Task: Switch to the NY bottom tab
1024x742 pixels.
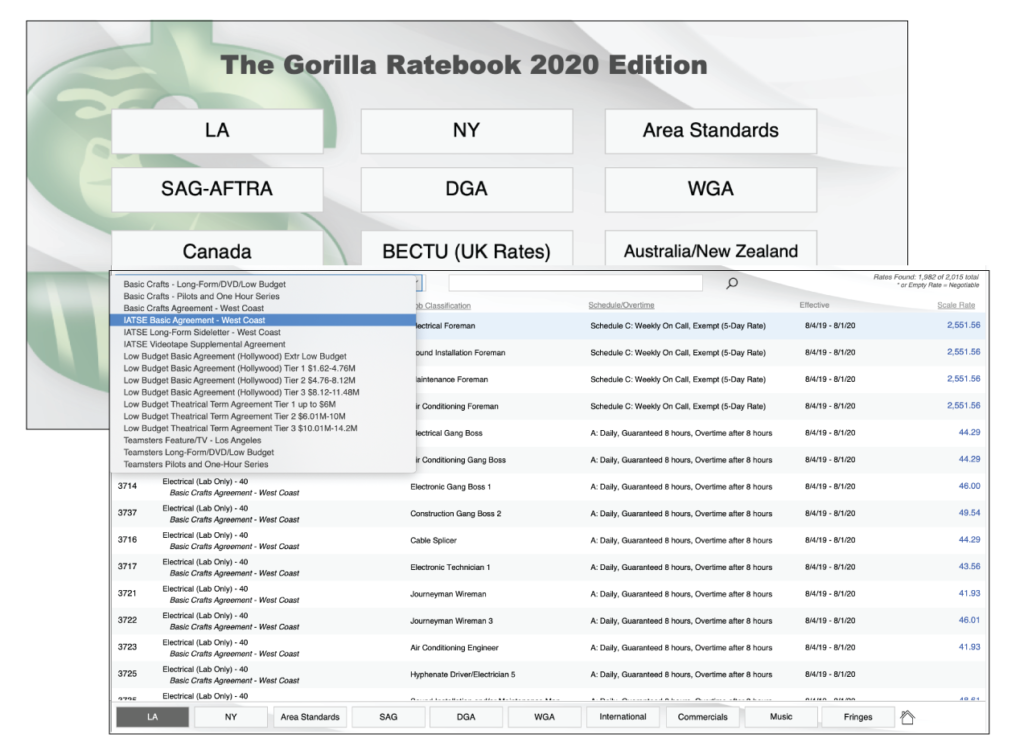Action: pos(231,717)
